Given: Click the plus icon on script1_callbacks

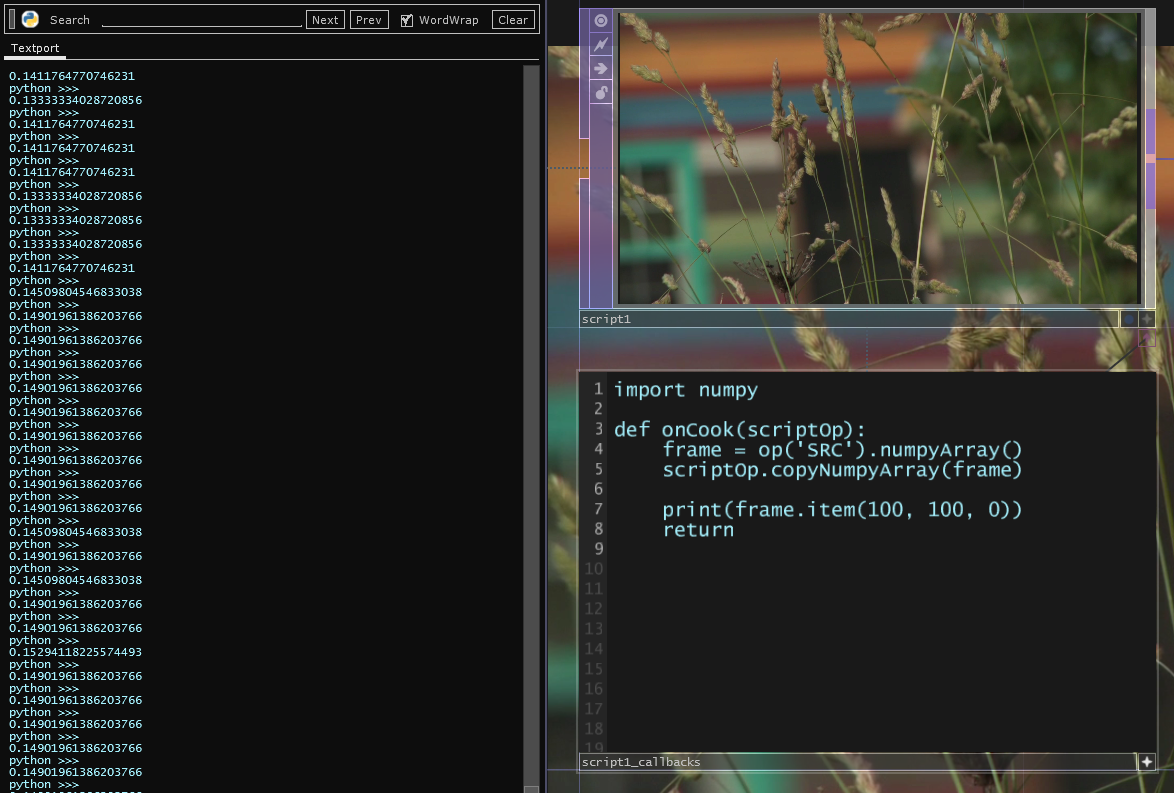Looking at the screenshot, I should pos(1147,762).
